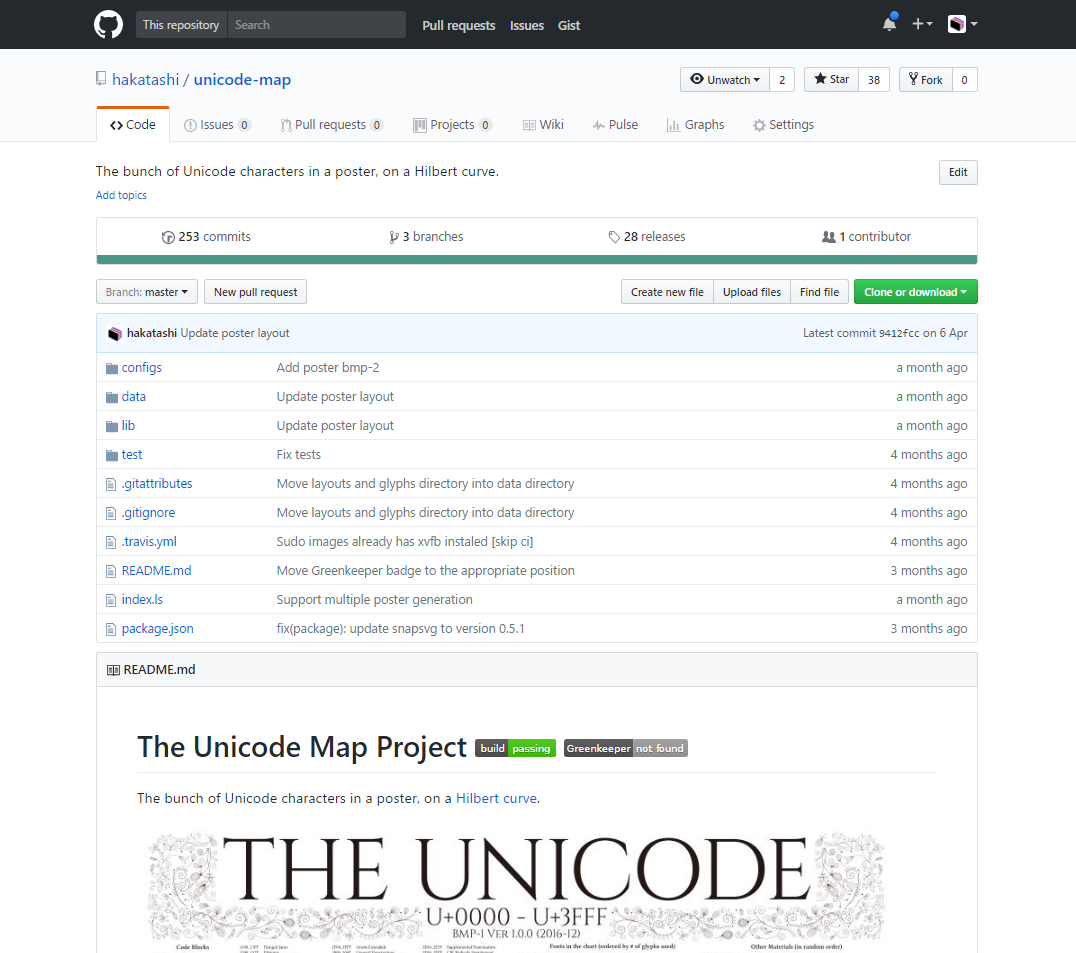Fork the unicode-map repository
The image size is (1076, 953).
click(926, 80)
